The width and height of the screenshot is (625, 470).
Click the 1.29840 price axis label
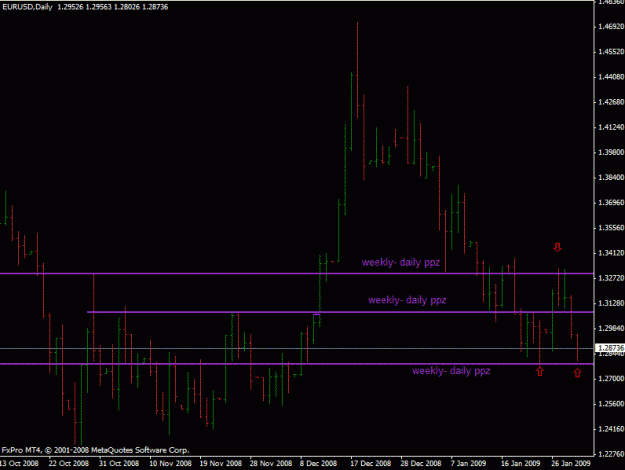click(x=611, y=328)
